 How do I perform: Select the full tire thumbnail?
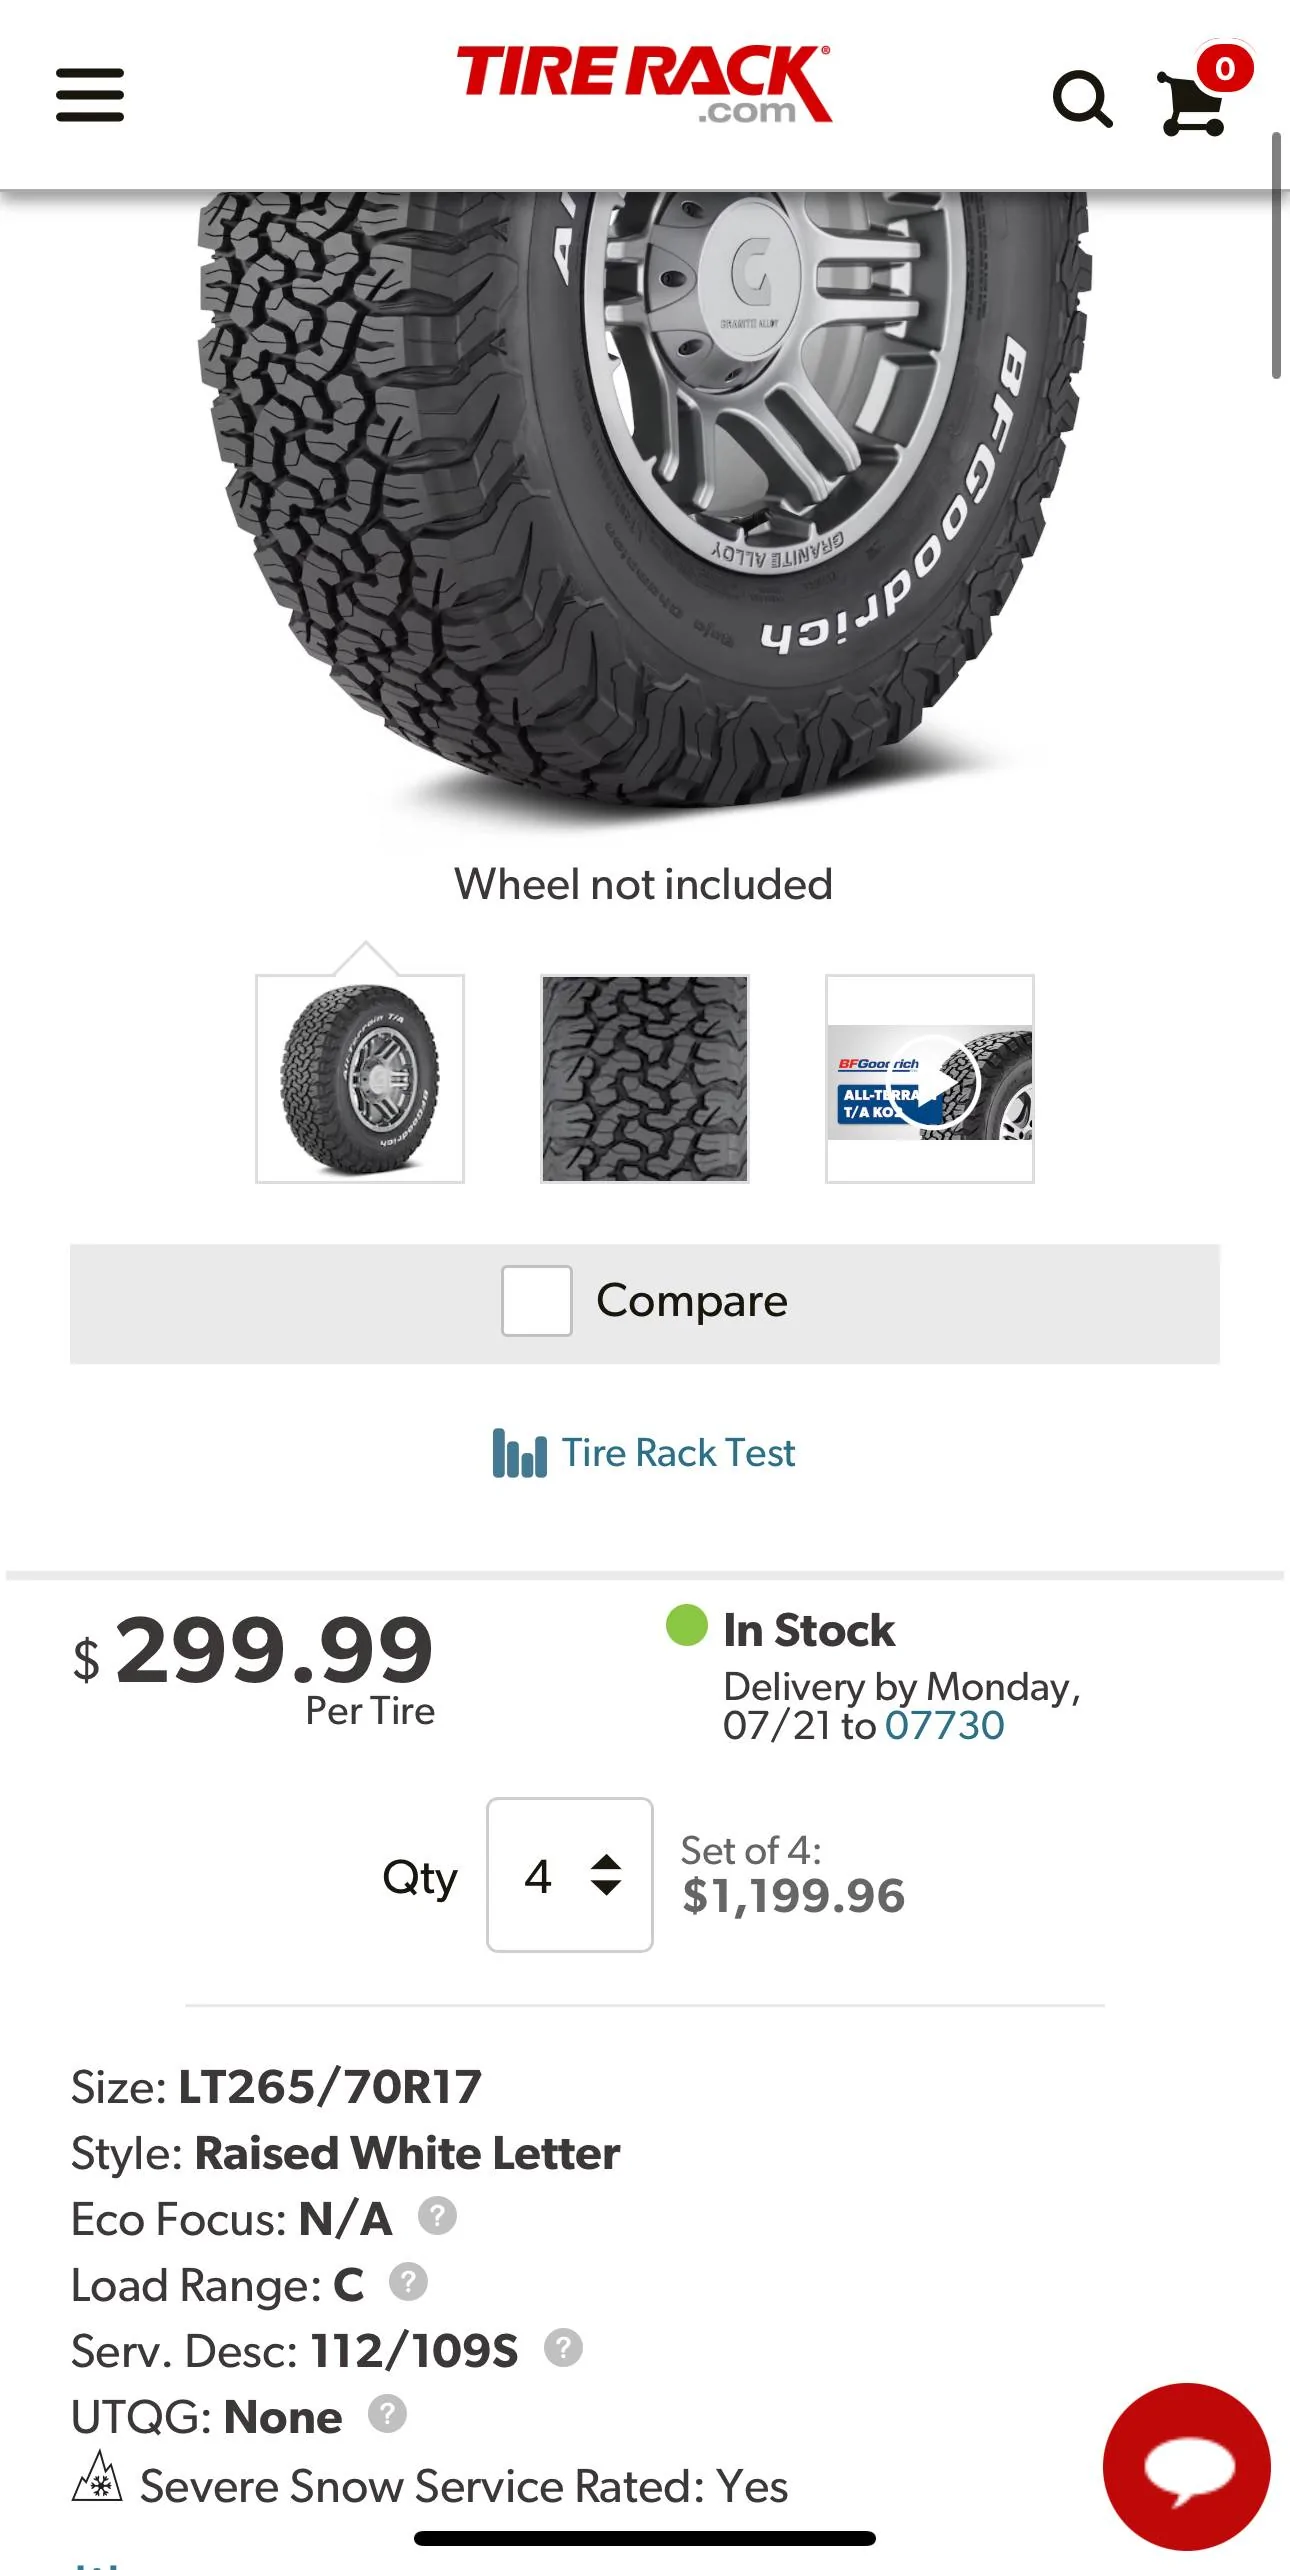(360, 1079)
